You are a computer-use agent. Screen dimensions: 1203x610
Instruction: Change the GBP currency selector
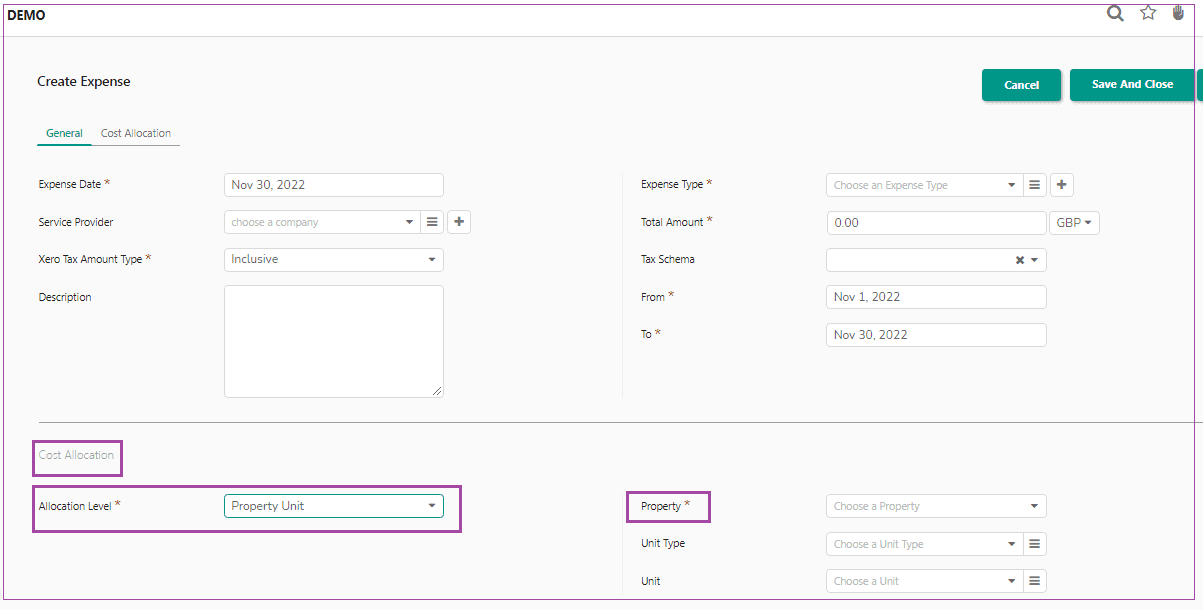pyautogui.click(x=1074, y=223)
